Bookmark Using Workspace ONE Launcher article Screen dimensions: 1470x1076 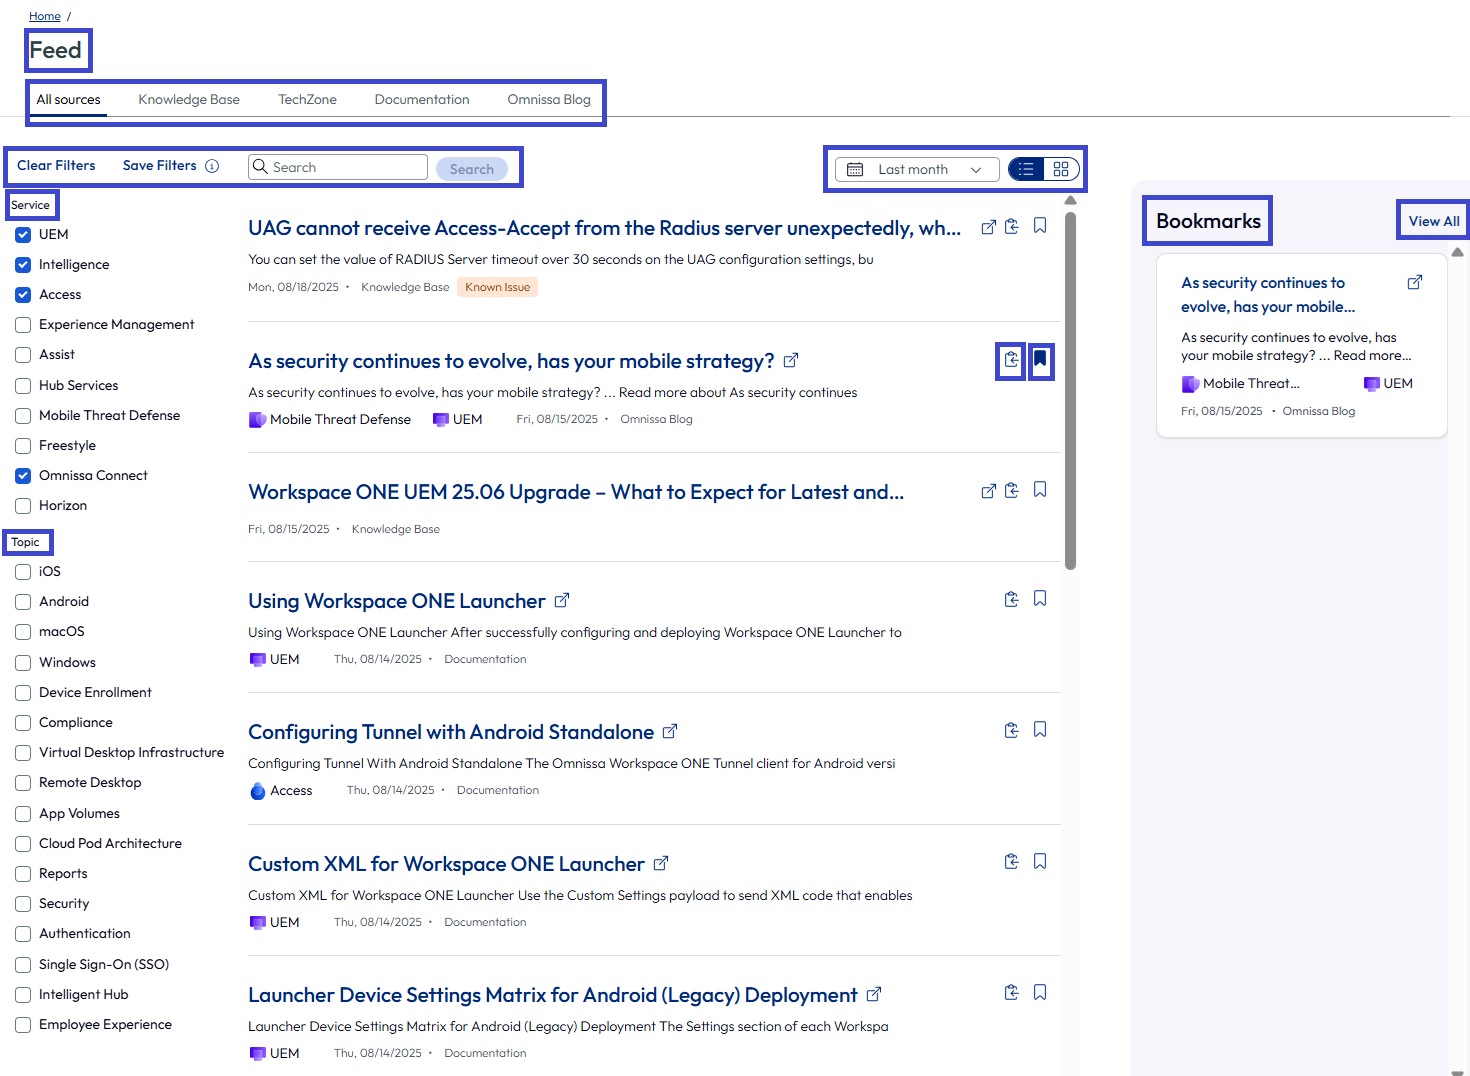[1040, 598]
